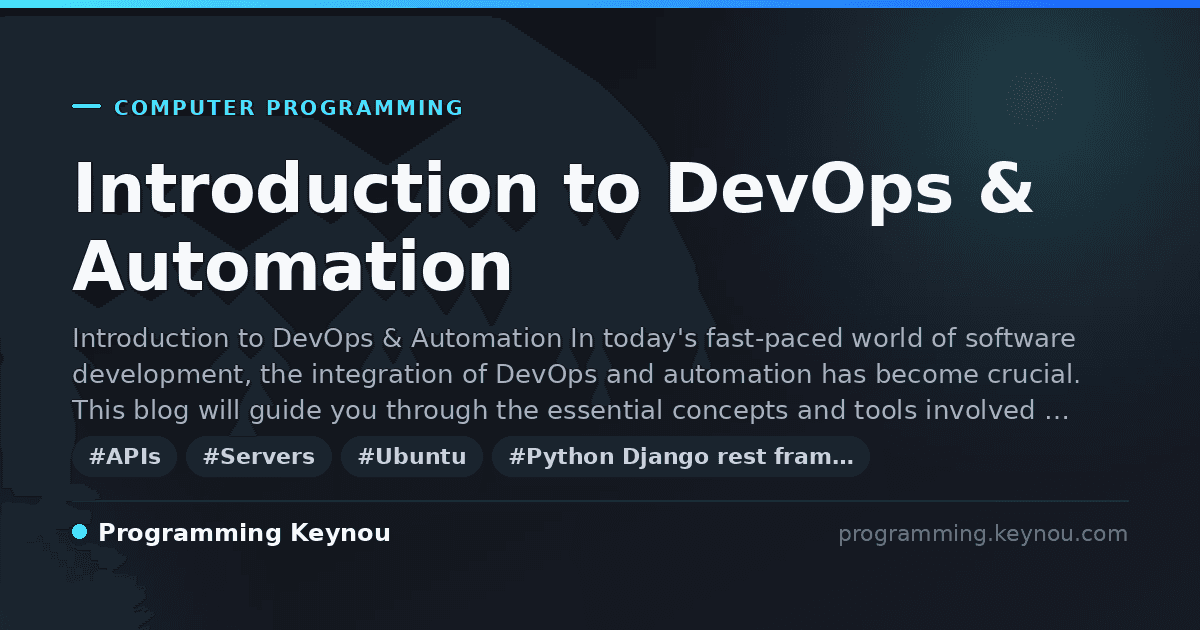
Task: Click the cyan dot beside Programming Keynou
Action: click(80, 532)
